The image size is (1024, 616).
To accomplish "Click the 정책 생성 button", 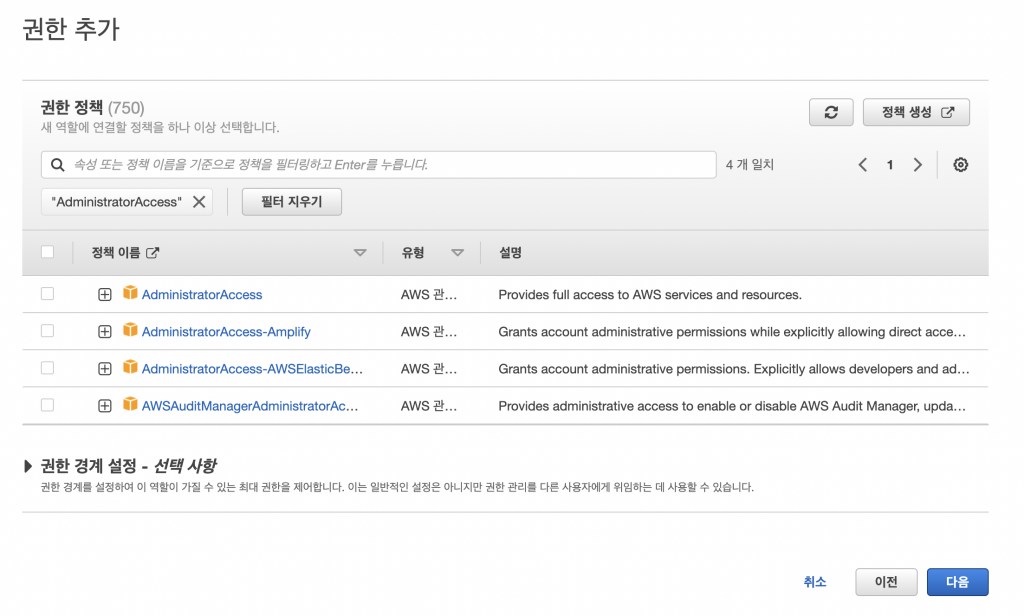I will pyautogui.click(x=916, y=113).
